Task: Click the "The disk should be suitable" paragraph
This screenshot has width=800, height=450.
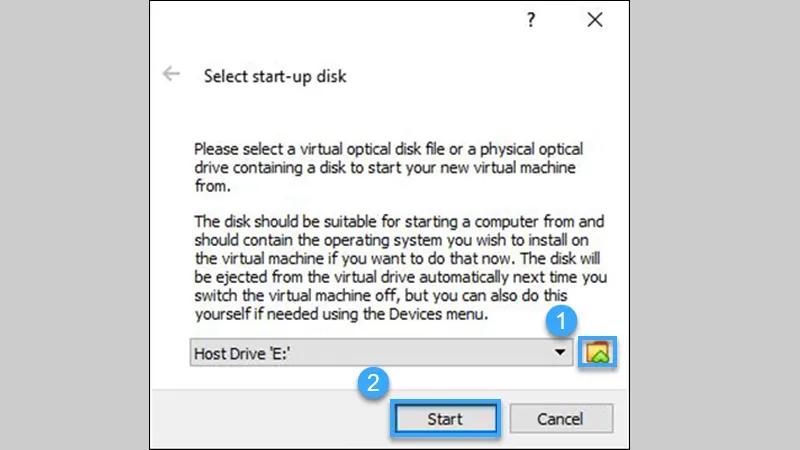Action: click(401, 268)
